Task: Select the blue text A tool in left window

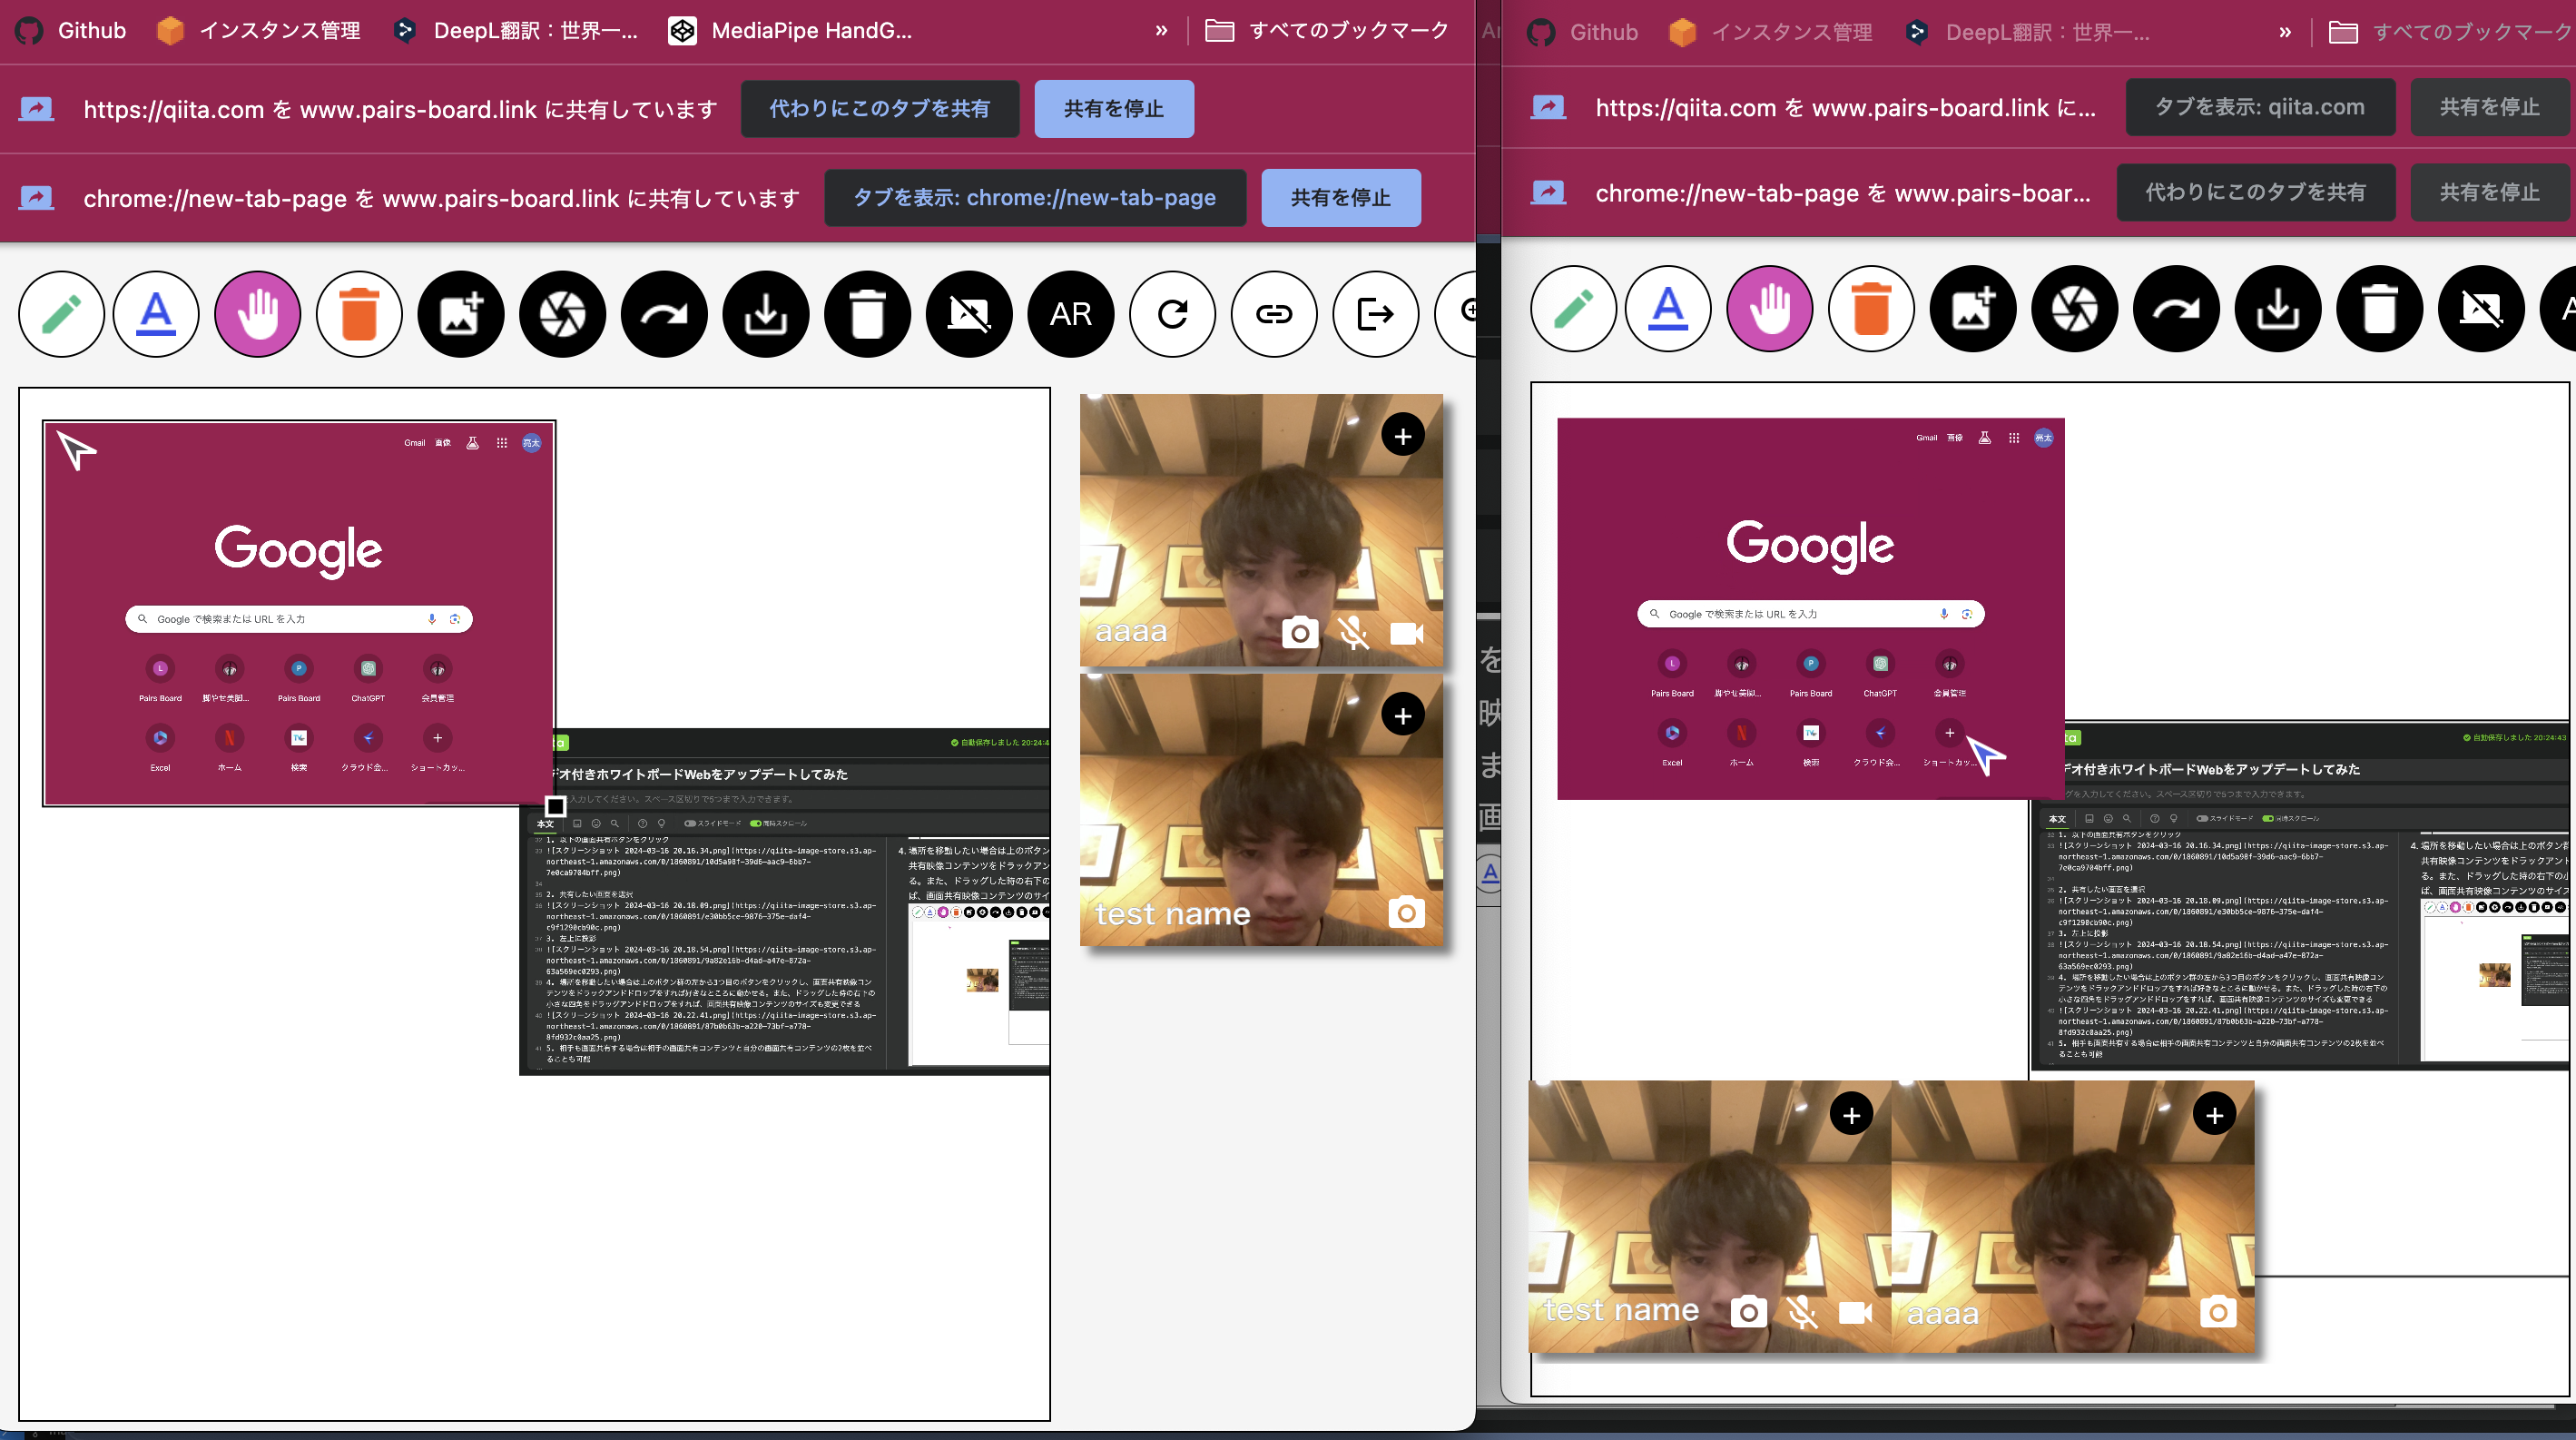Action: coord(156,314)
